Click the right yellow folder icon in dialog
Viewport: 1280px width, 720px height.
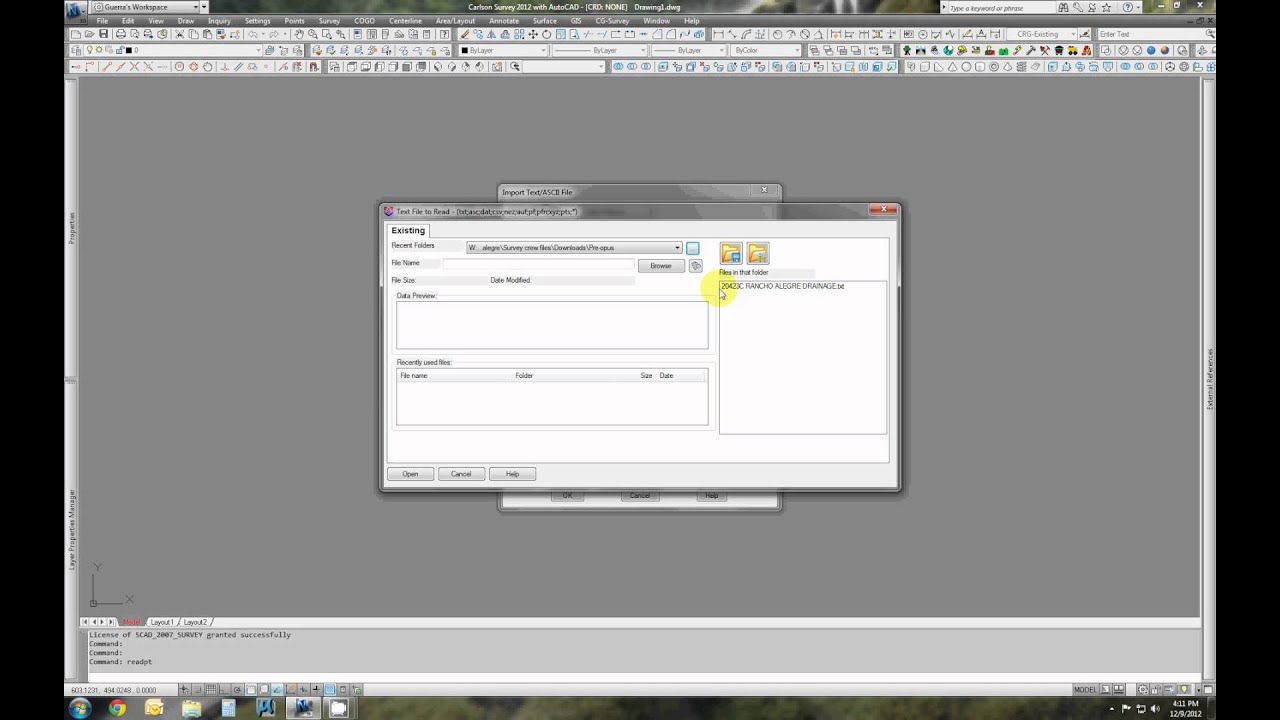pyautogui.click(x=757, y=253)
